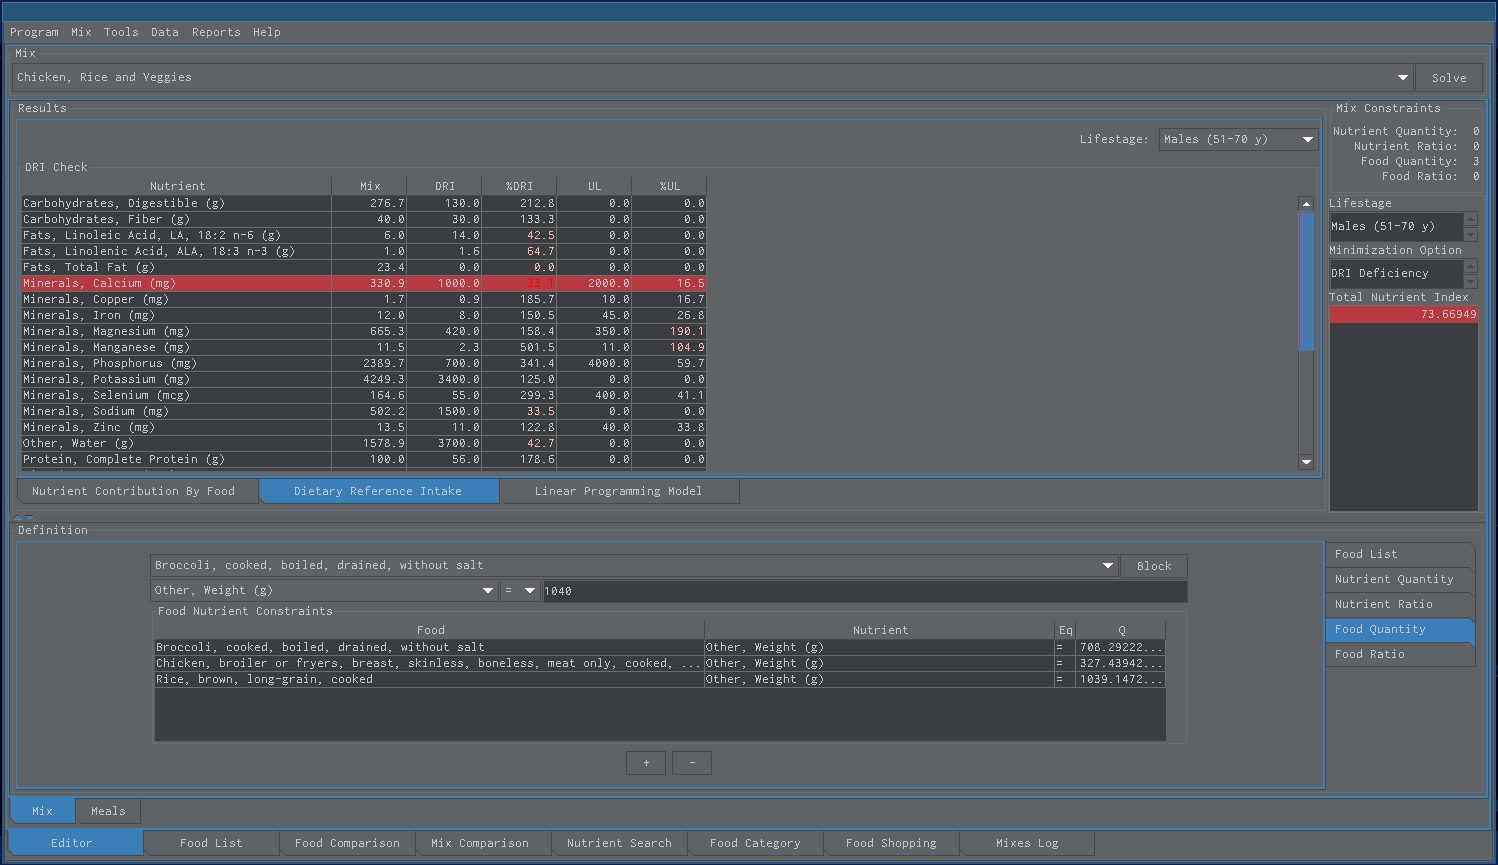Select the Other, Water (g) row
Screen dimensions: 1498x865
(x=364, y=443)
